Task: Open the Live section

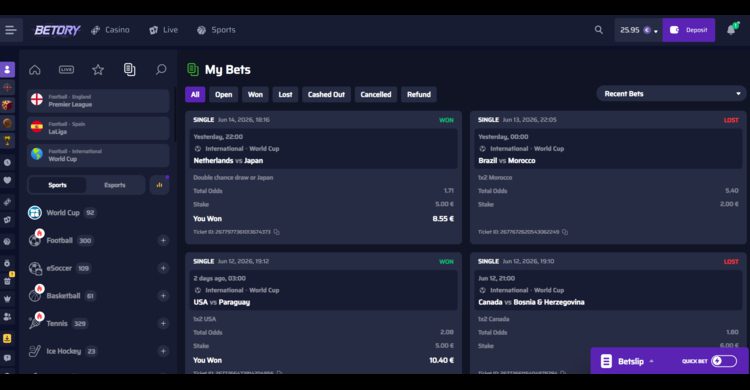Action: coord(163,30)
